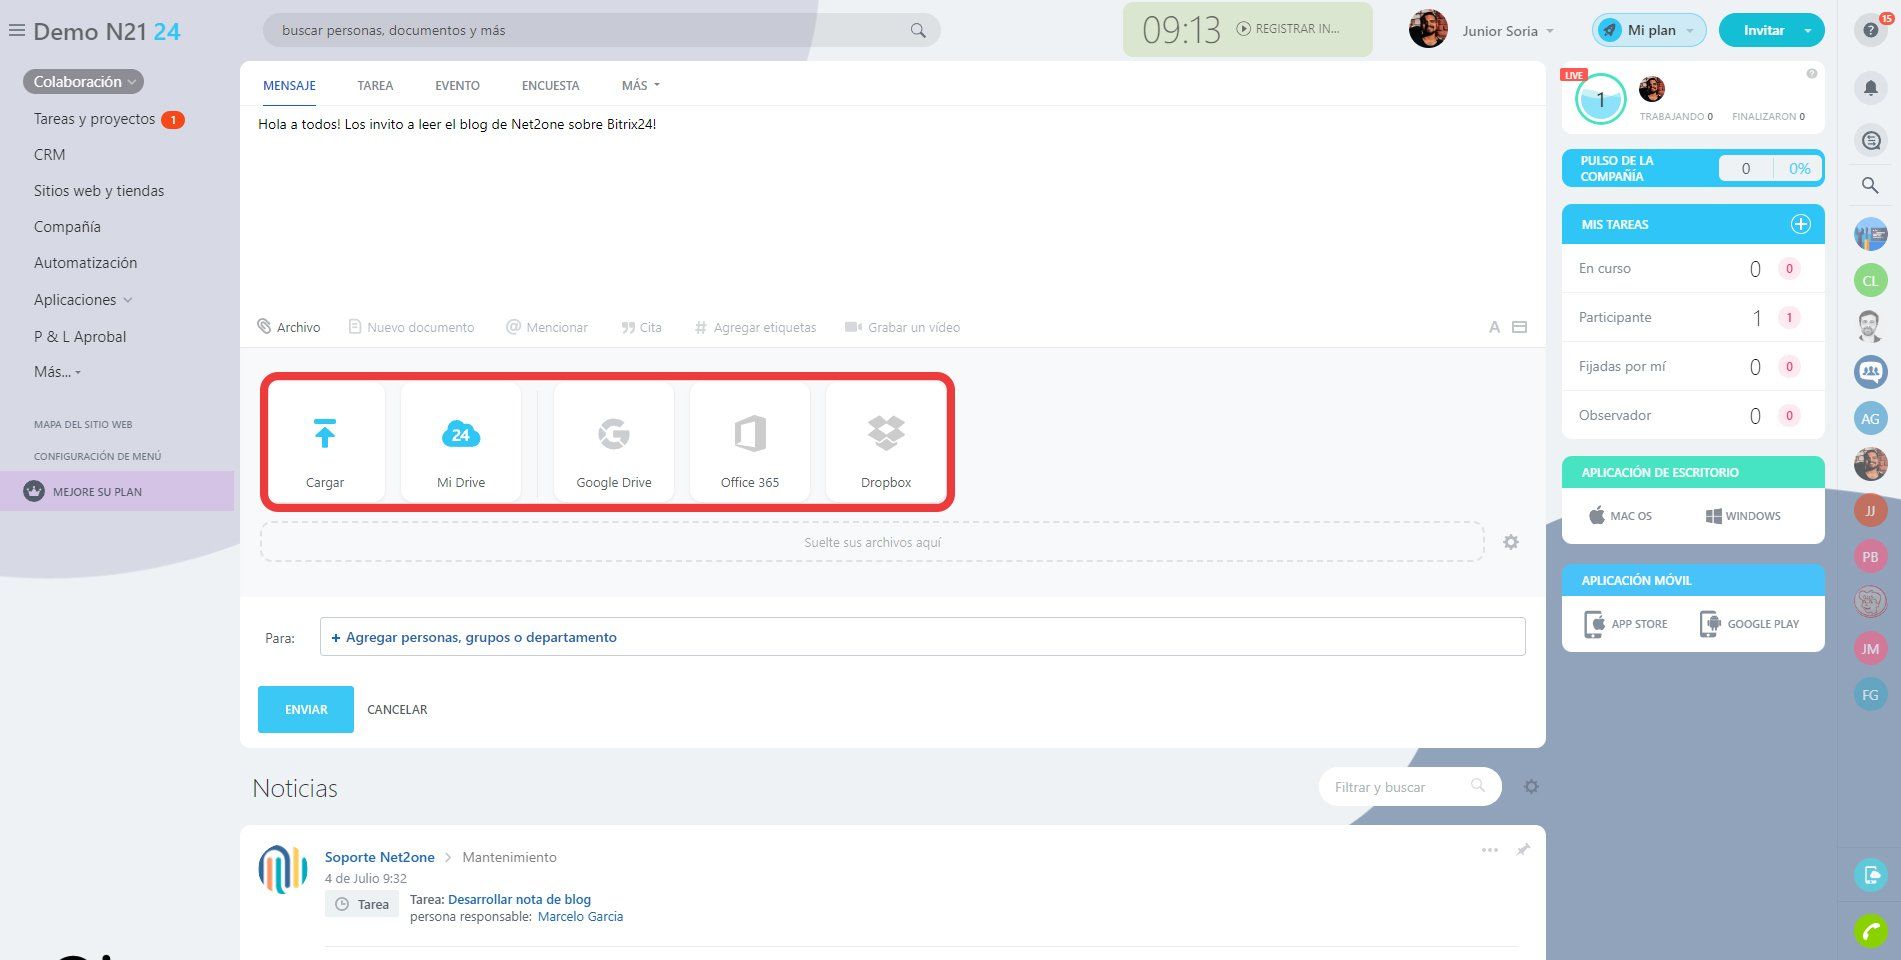Click the Invitar button

click(1763, 30)
